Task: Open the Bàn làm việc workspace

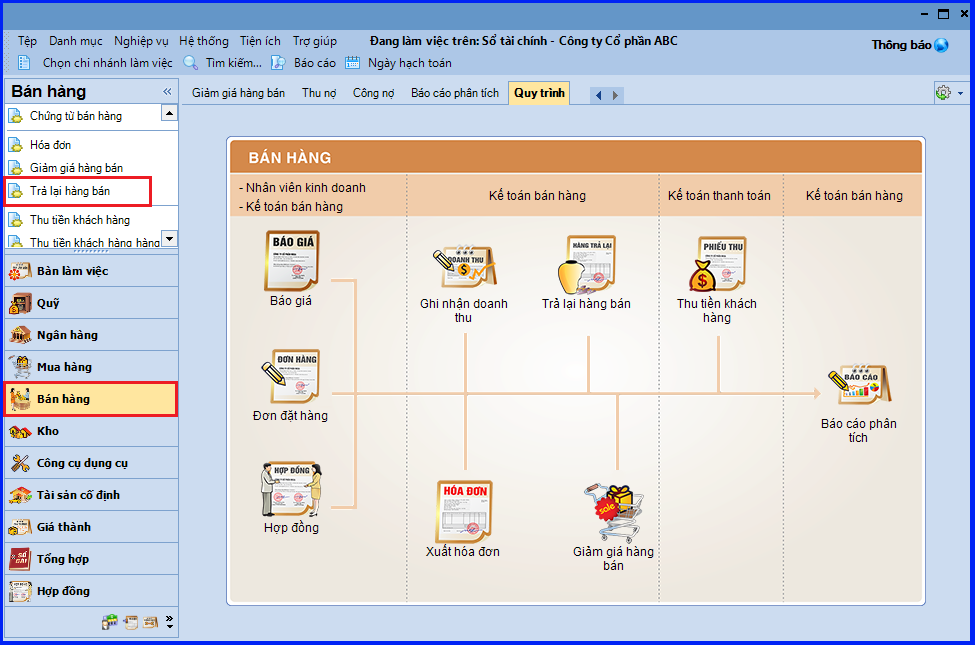Action: pos(91,271)
